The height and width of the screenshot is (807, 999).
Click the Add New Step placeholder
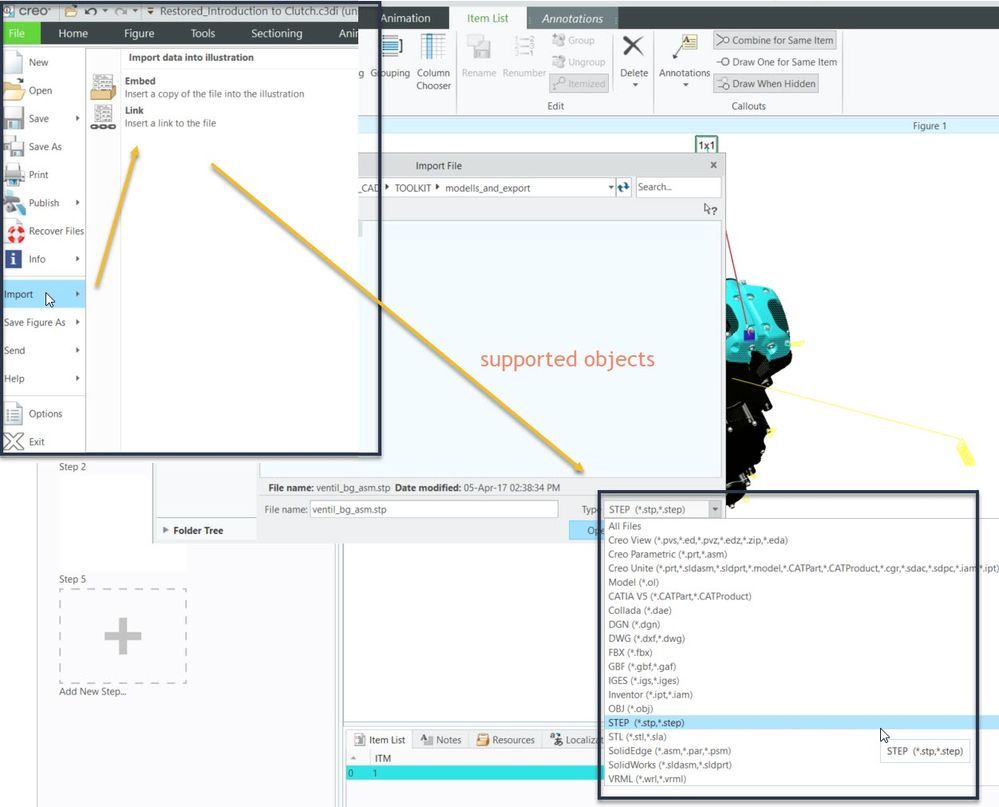pyautogui.click(x=123, y=636)
